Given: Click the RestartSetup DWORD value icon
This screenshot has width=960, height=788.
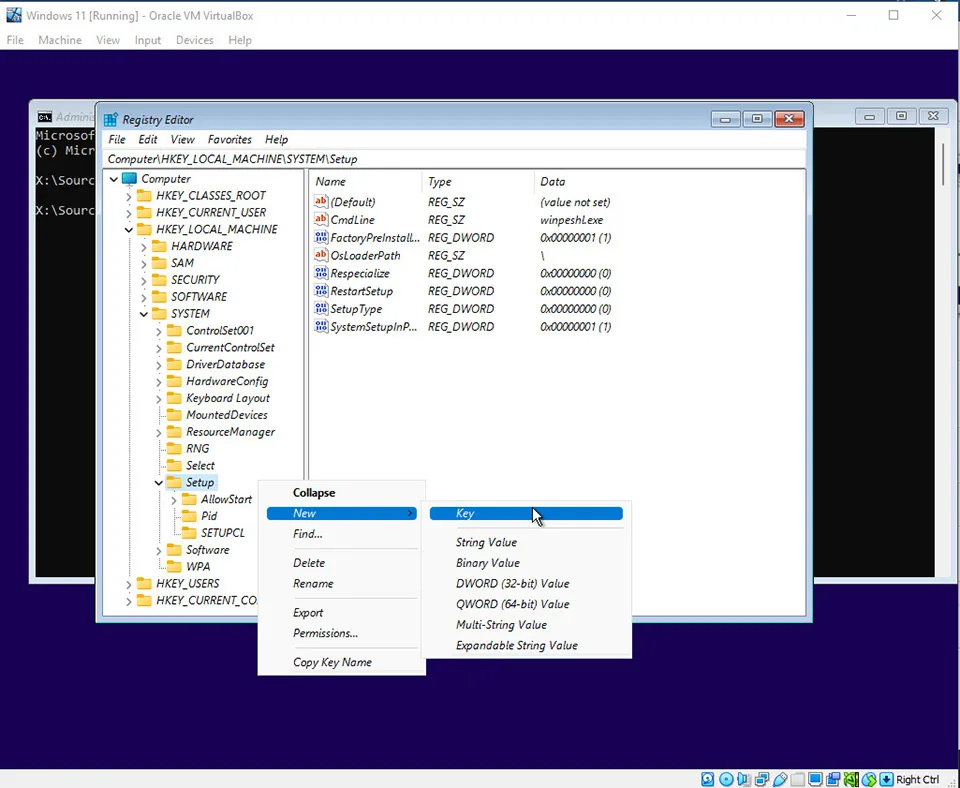Looking at the screenshot, I should pos(321,290).
